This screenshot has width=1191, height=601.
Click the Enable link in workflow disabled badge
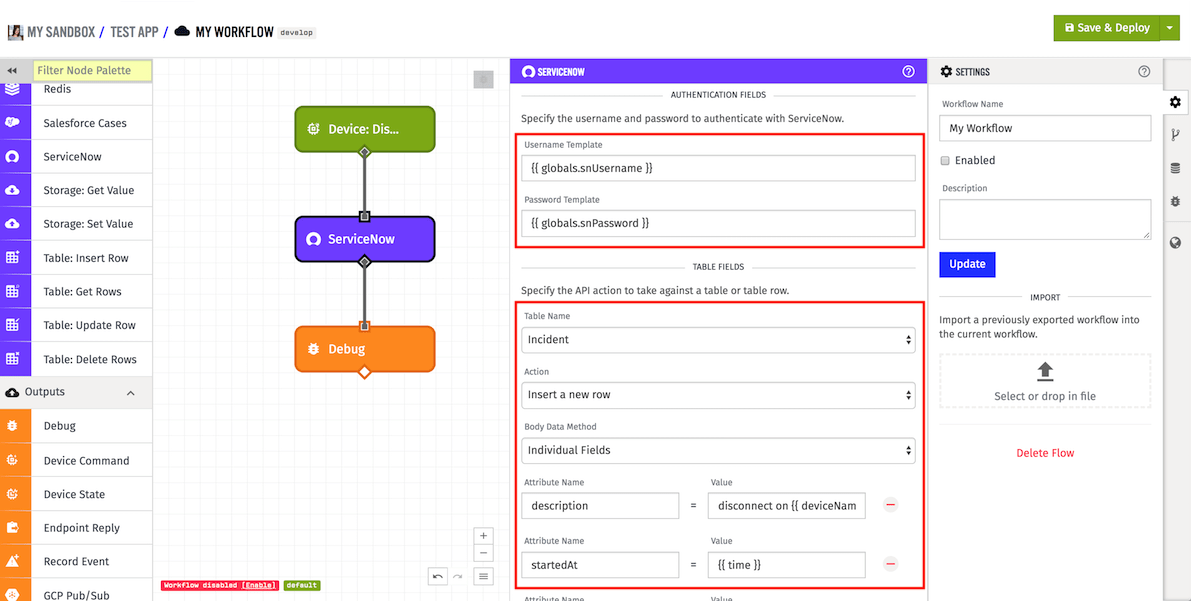259,586
